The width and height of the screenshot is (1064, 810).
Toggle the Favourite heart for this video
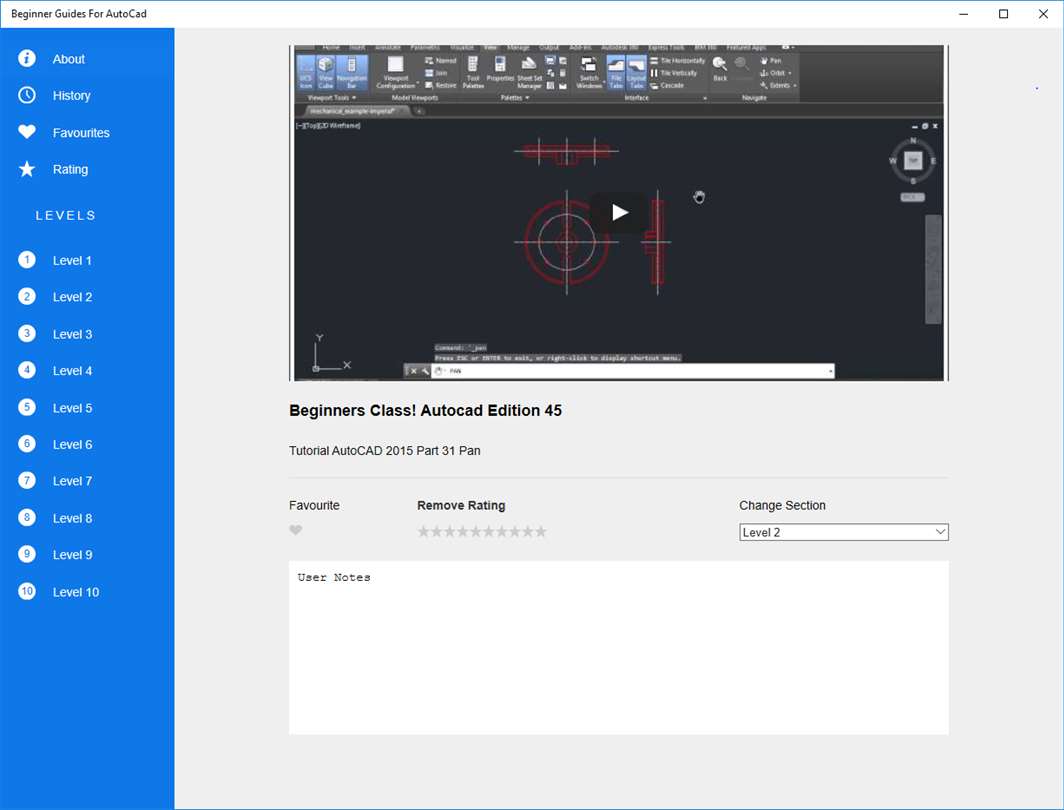295,530
